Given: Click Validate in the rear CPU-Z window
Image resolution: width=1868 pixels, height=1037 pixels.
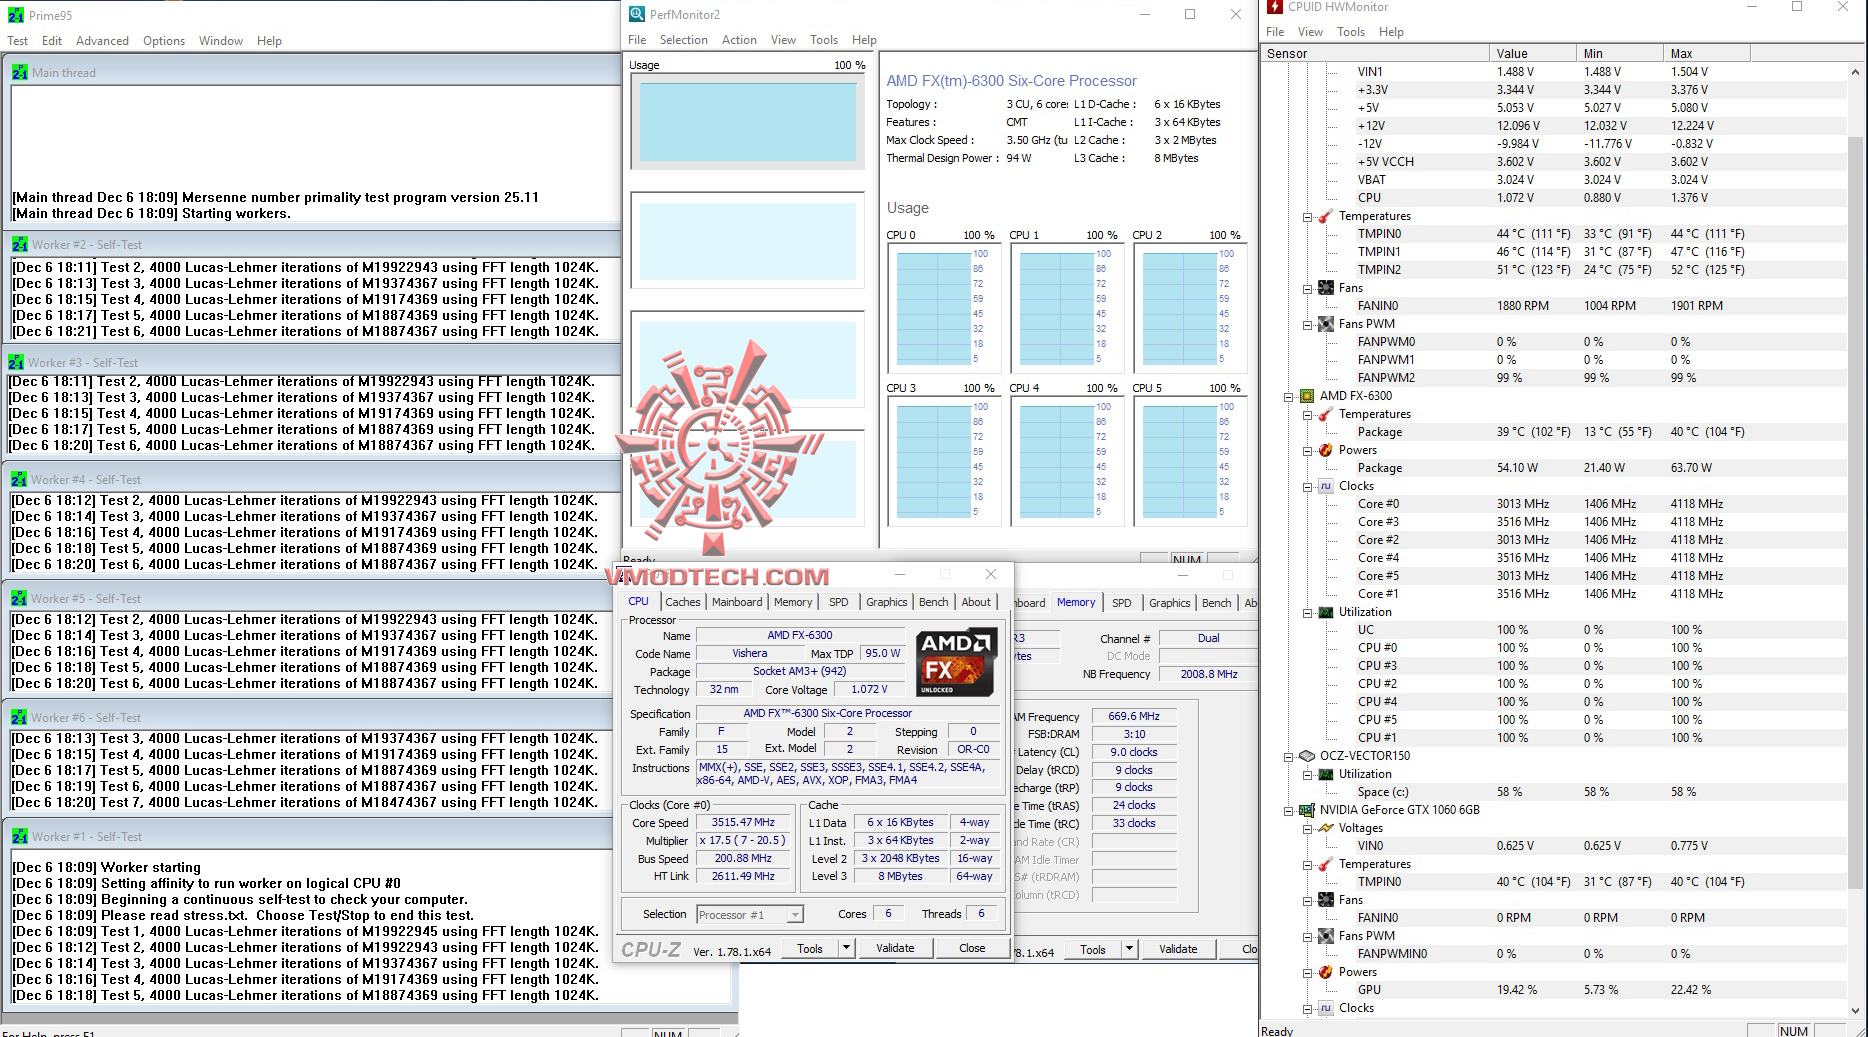Looking at the screenshot, I should [1178, 949].
